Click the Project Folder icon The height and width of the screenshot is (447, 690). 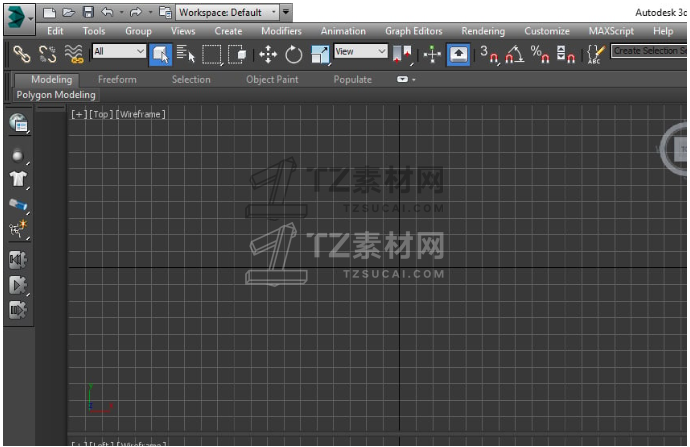point(165,12)
